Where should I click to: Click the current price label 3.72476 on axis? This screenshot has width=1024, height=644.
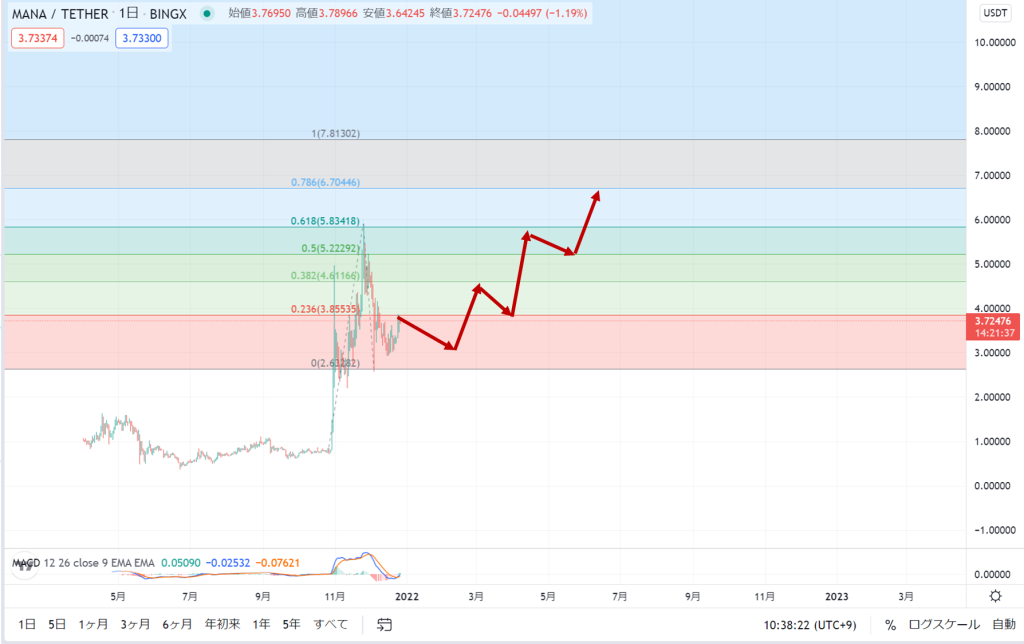point(994,321)
